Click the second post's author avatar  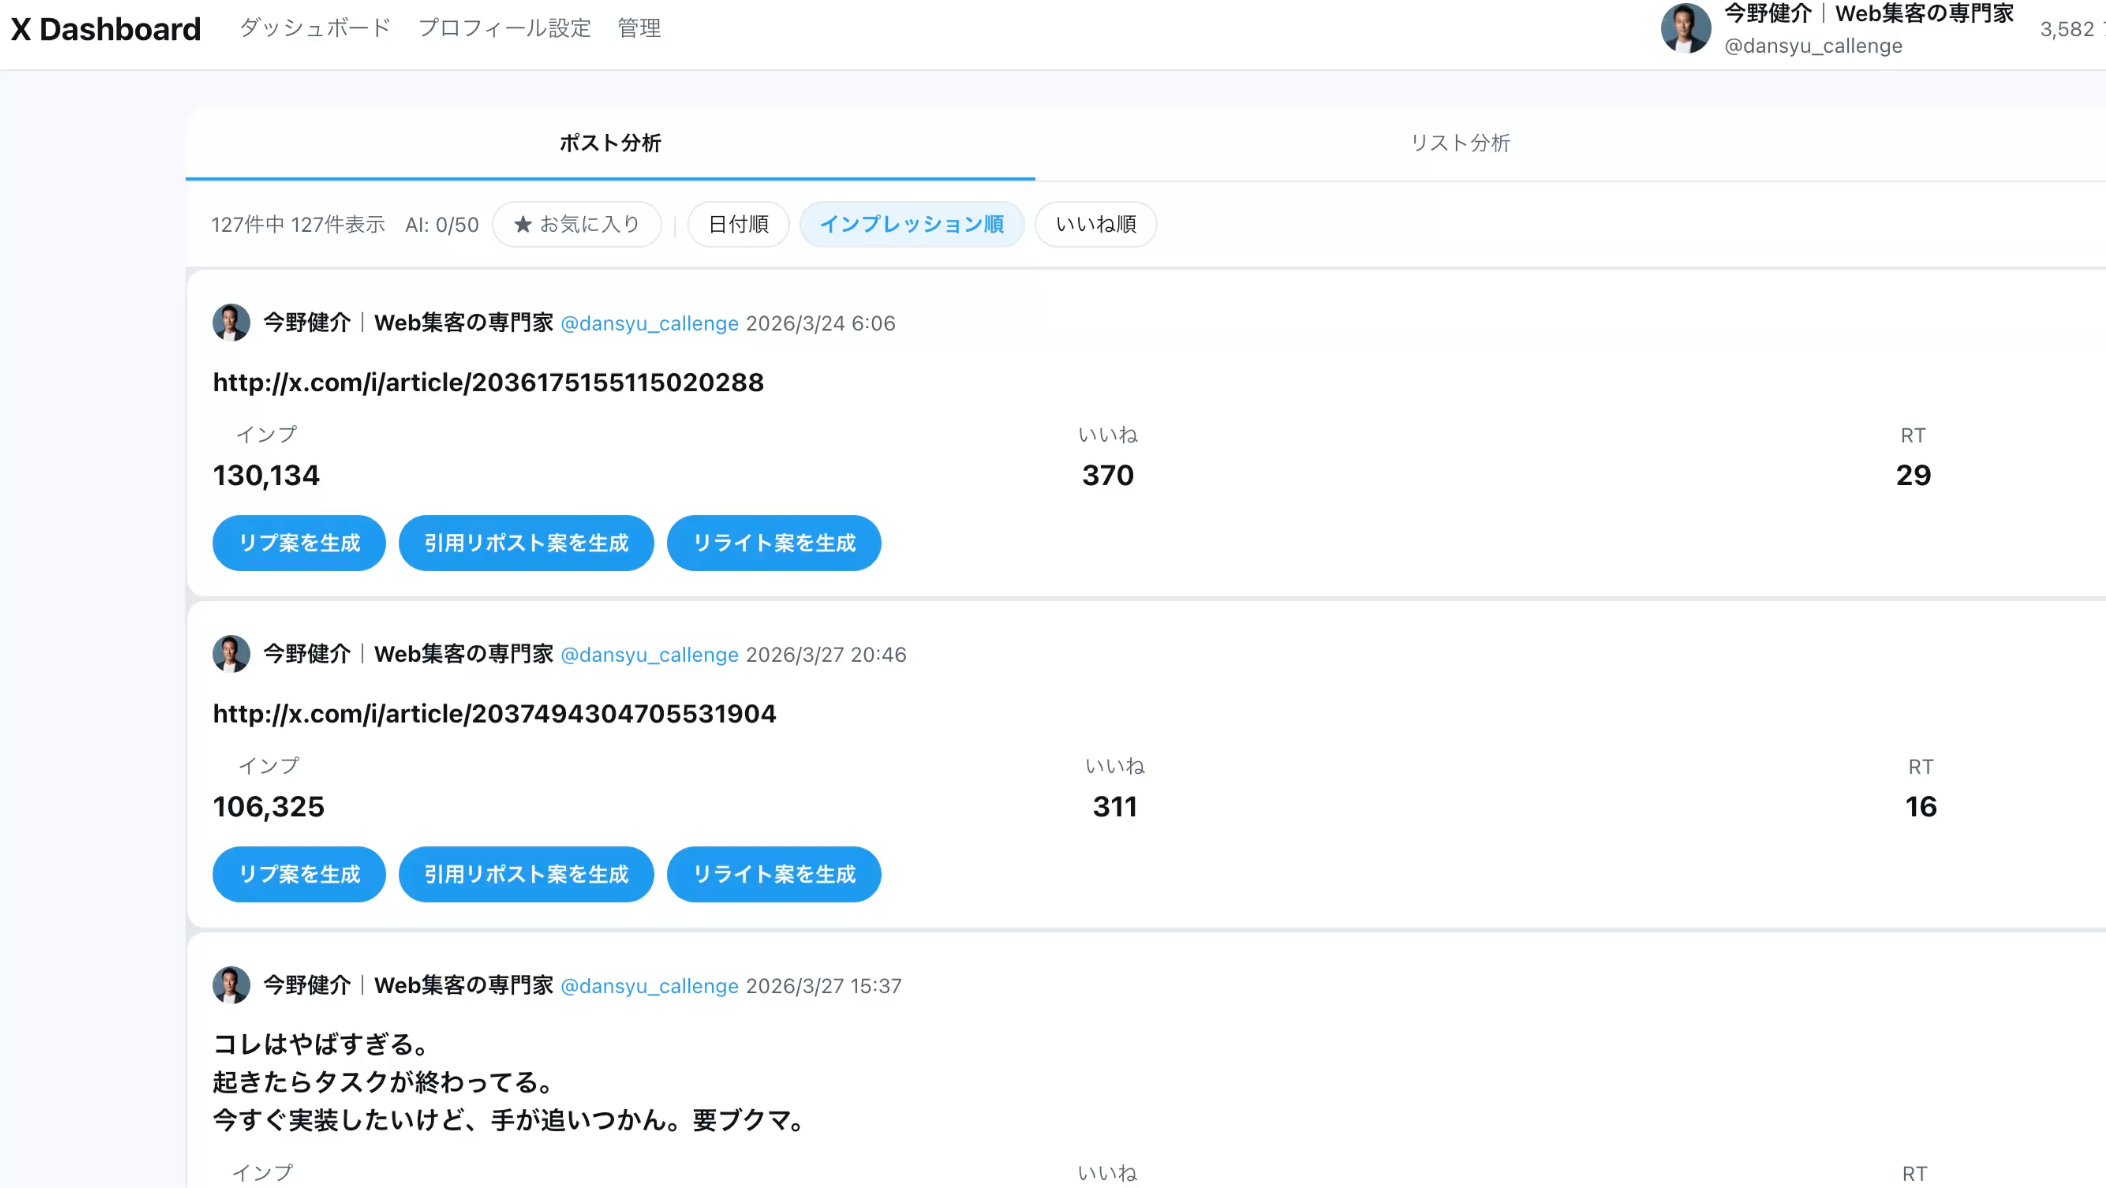point(231,654)
